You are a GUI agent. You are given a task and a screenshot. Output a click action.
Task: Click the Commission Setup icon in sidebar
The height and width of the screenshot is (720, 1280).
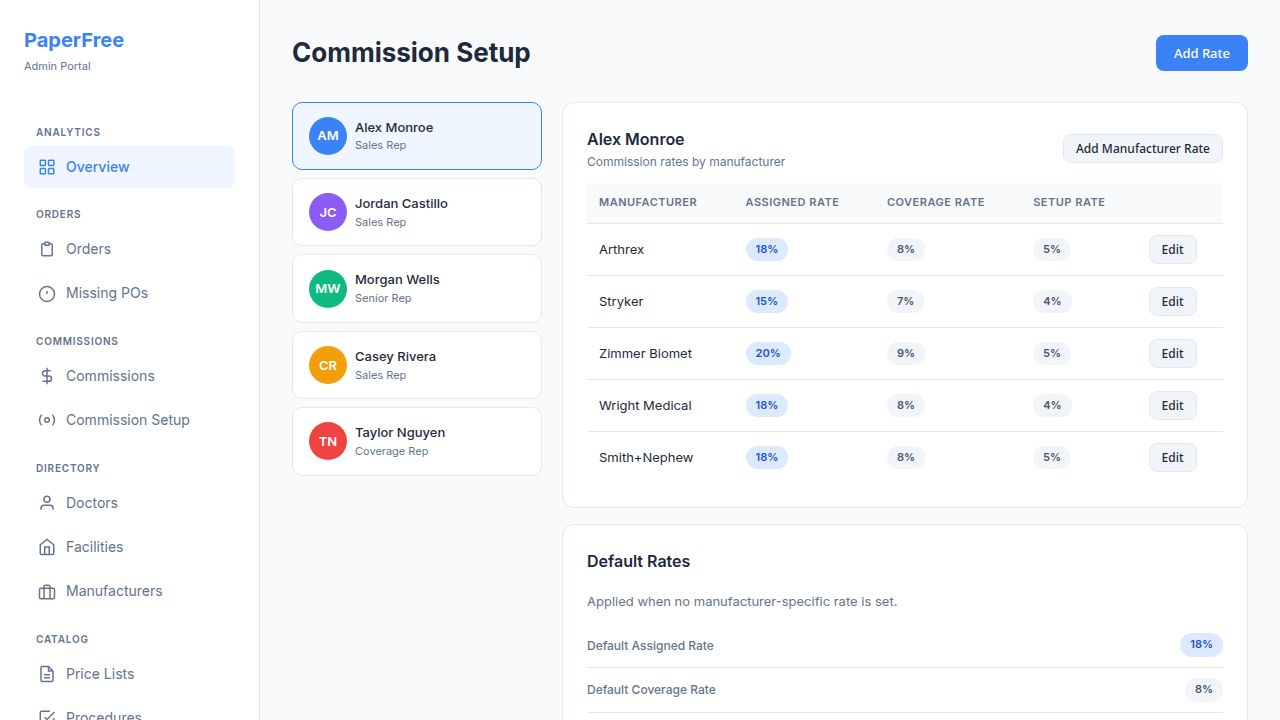point(47,420)
